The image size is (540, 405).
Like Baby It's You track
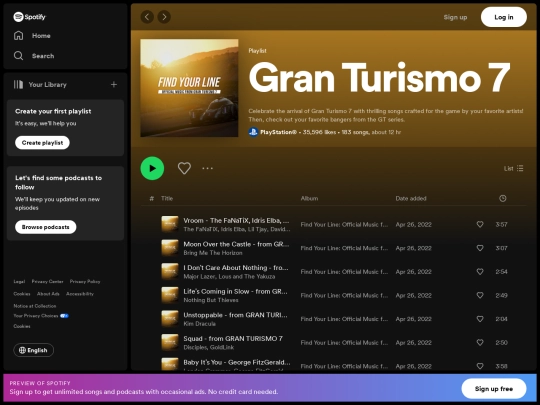pos(480,366)
